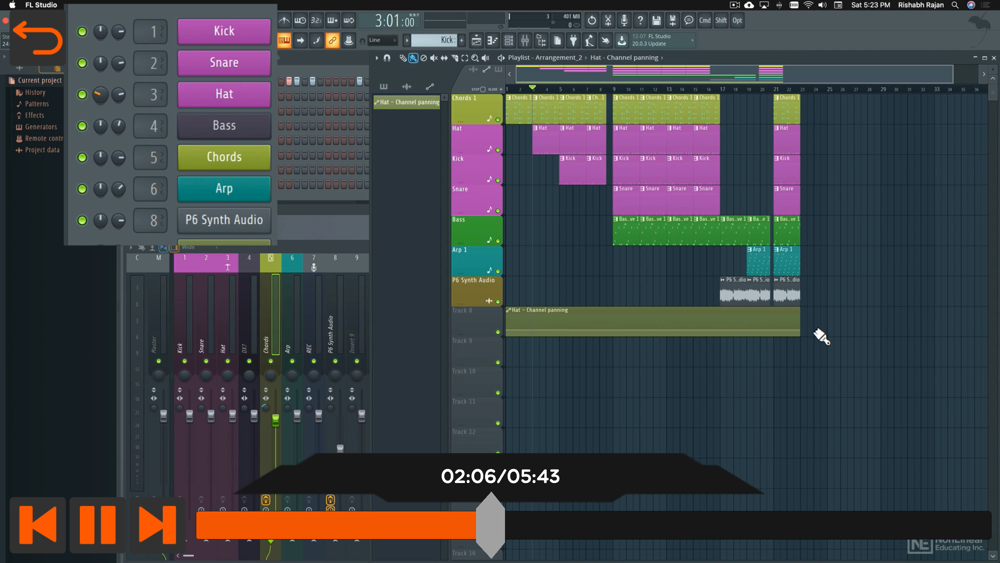Switch picker to the patterns tab
The image size is (1000, 563).
point(383,87)
